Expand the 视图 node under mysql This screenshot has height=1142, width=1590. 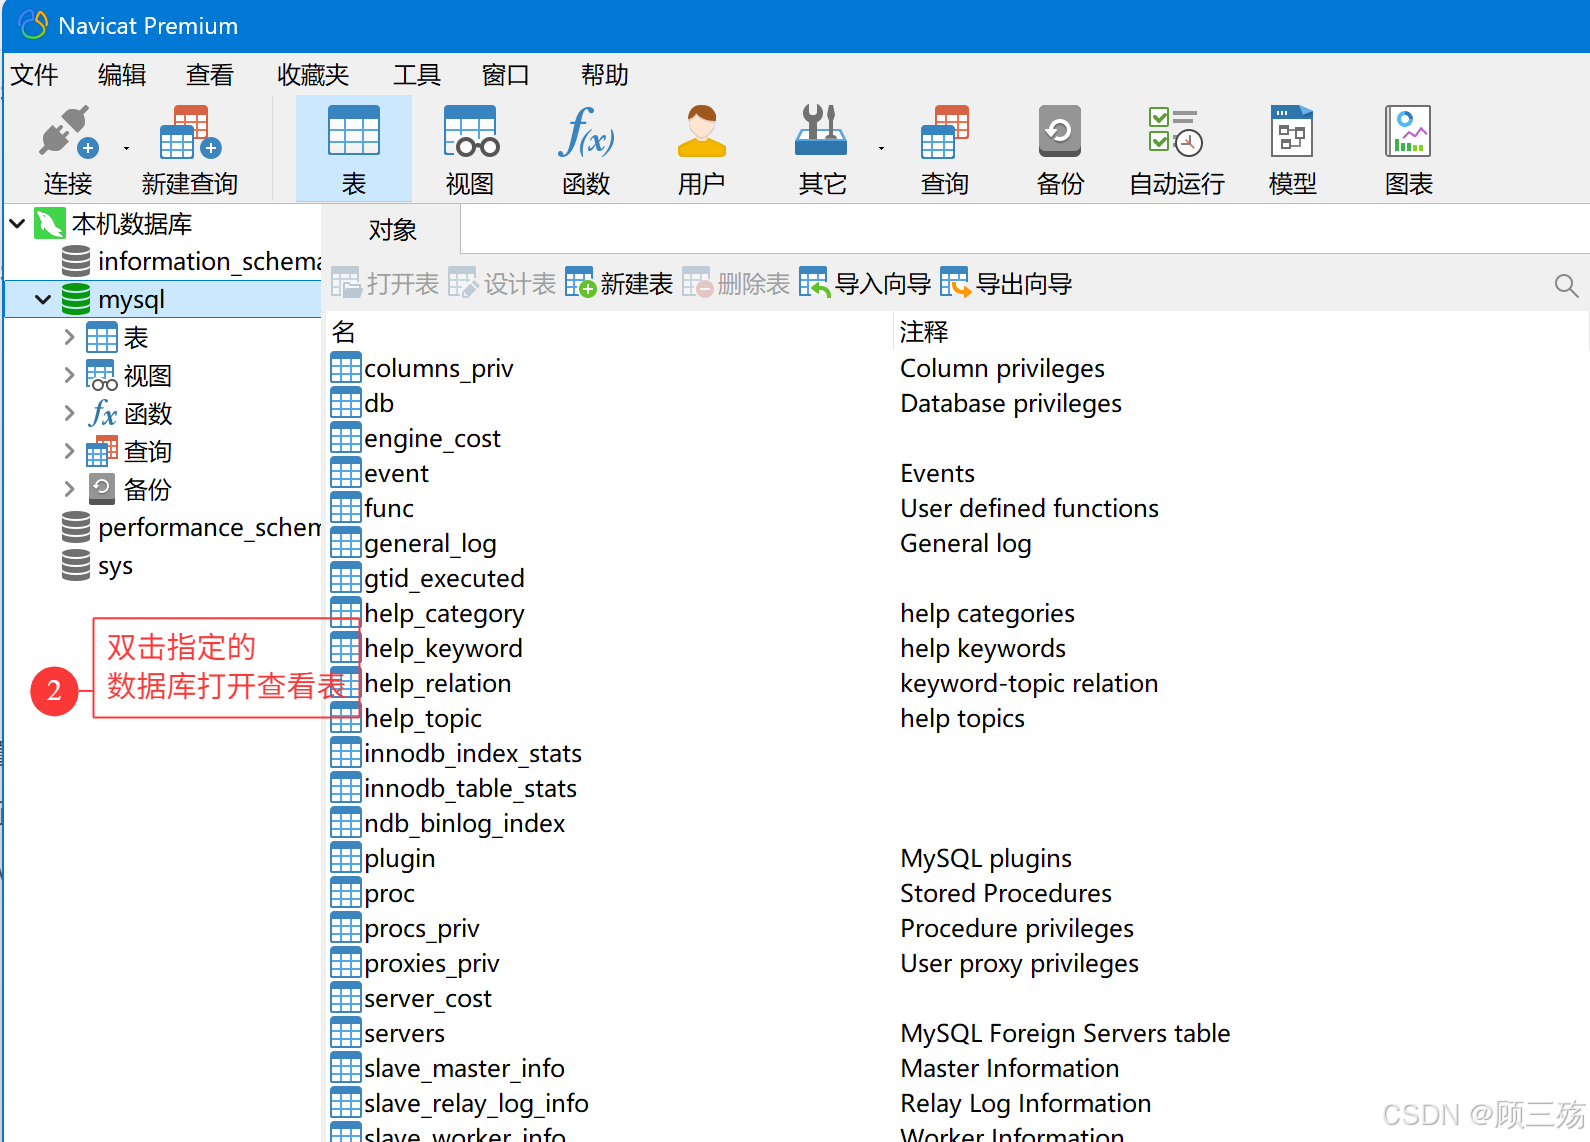coord(69,375)
